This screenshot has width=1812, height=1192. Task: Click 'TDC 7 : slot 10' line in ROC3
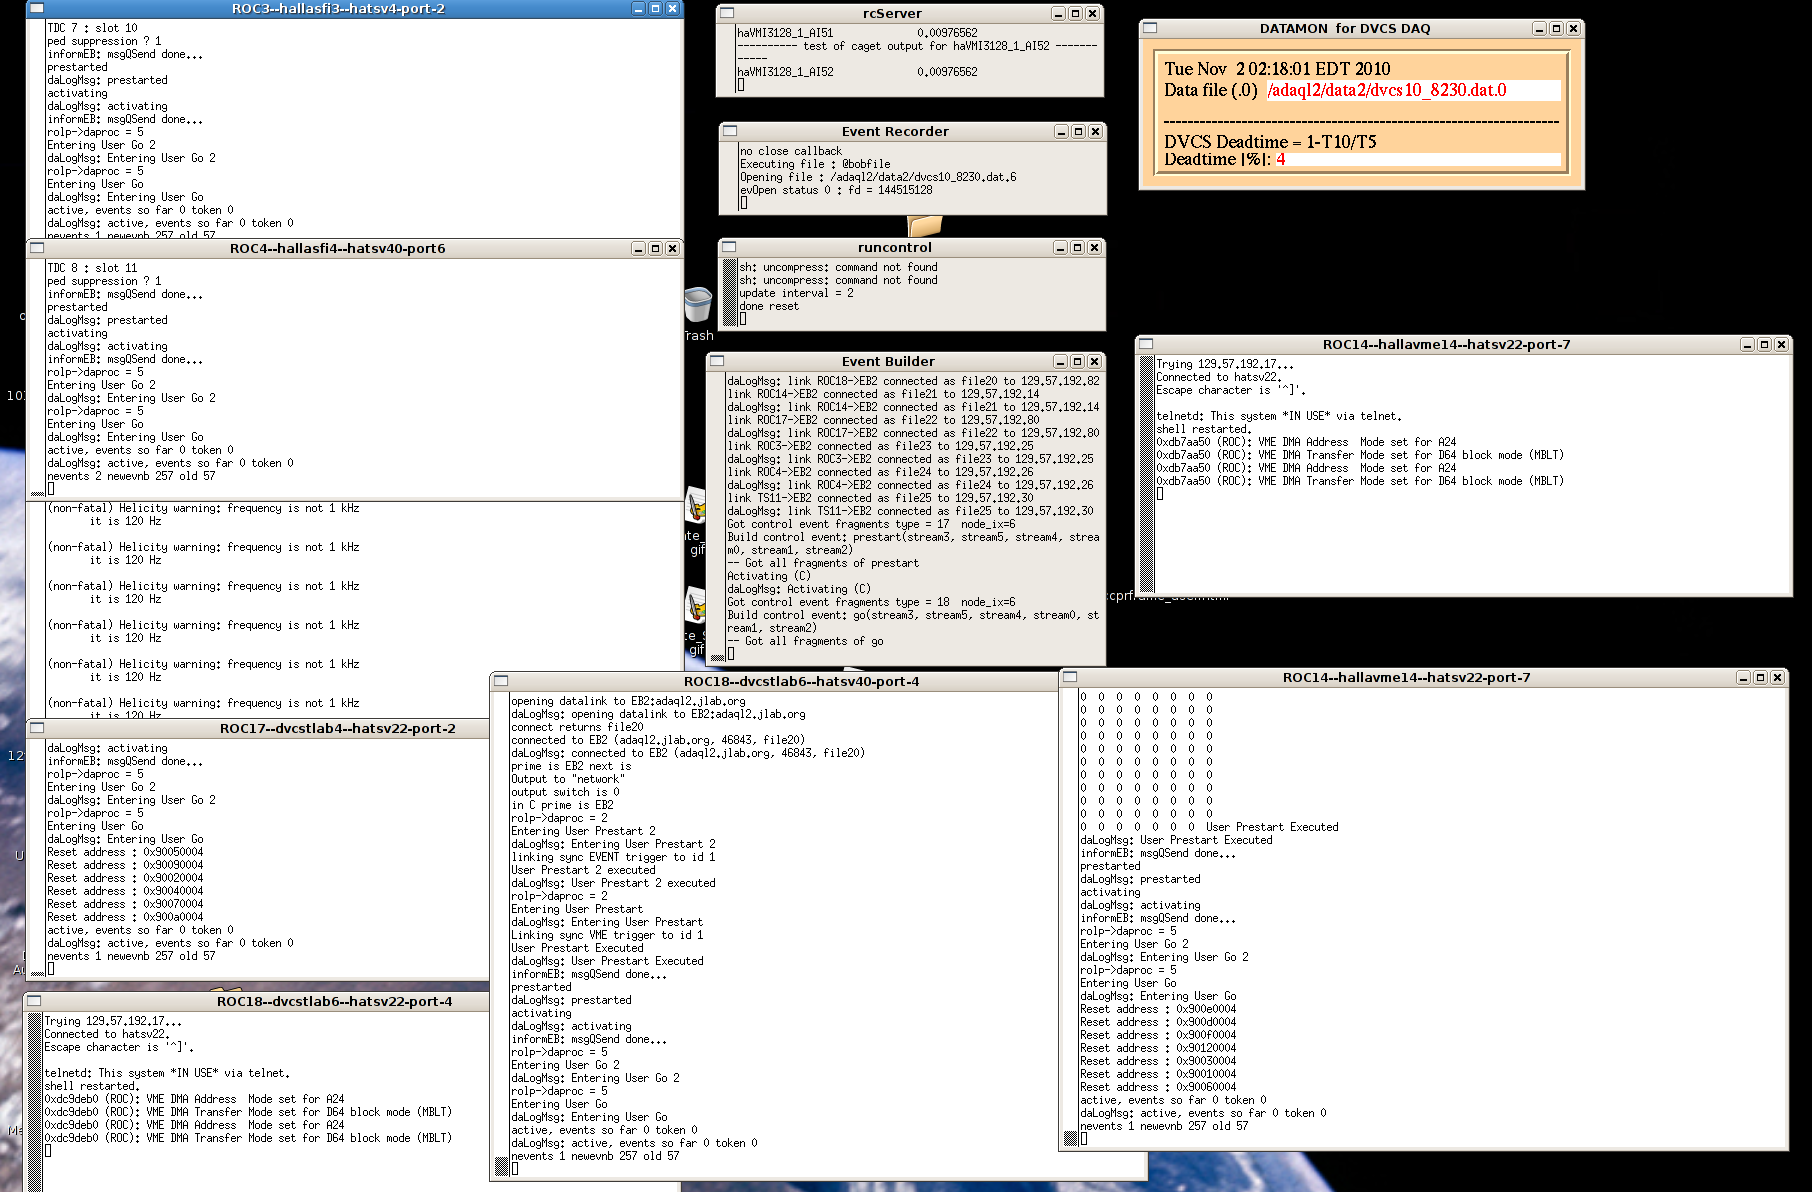click(x=92, y=28)
